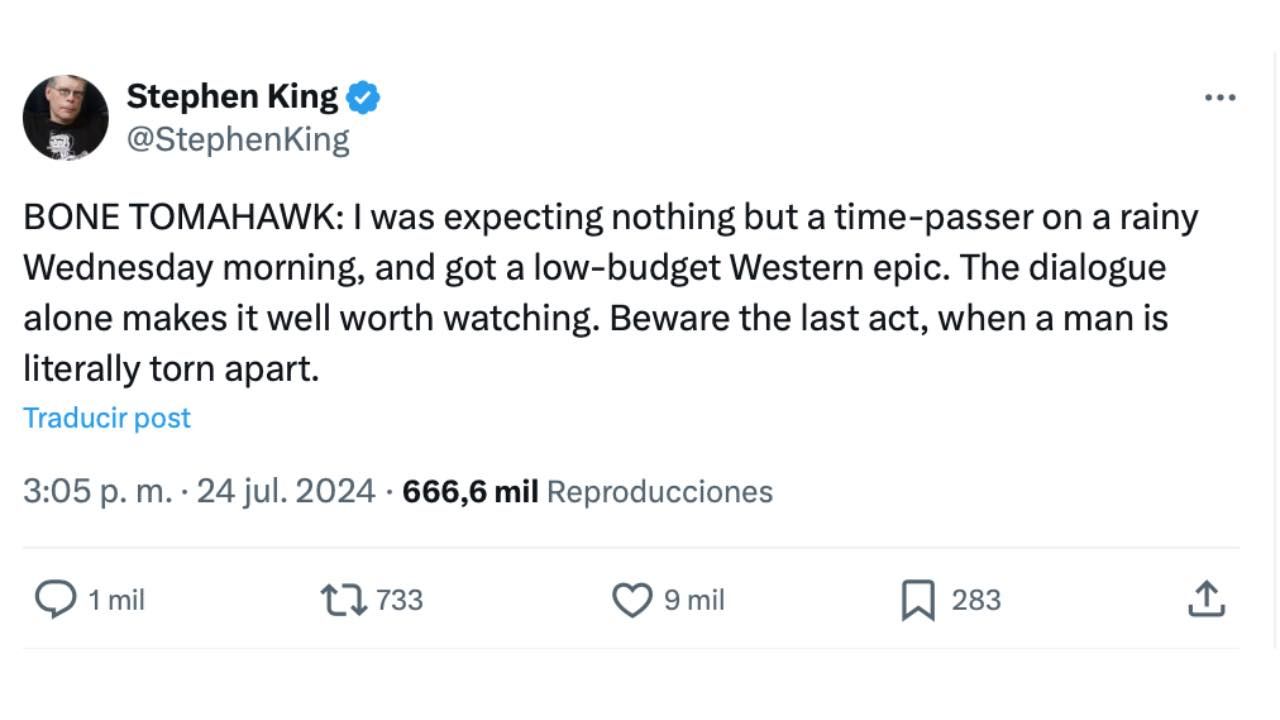Click the 733 reposts count
Image resolution: width=1280 pixels, height=720 pixels.
[400, 600]
